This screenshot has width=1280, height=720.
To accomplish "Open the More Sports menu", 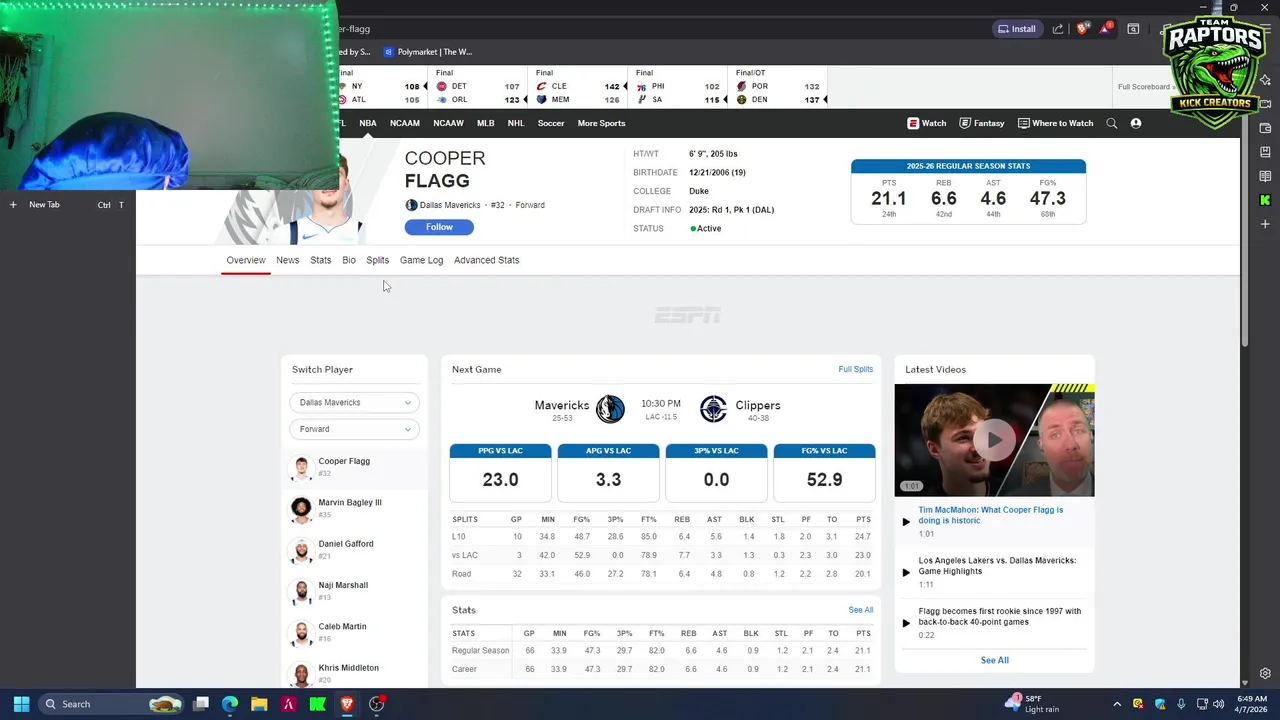I will pos(601,123).
